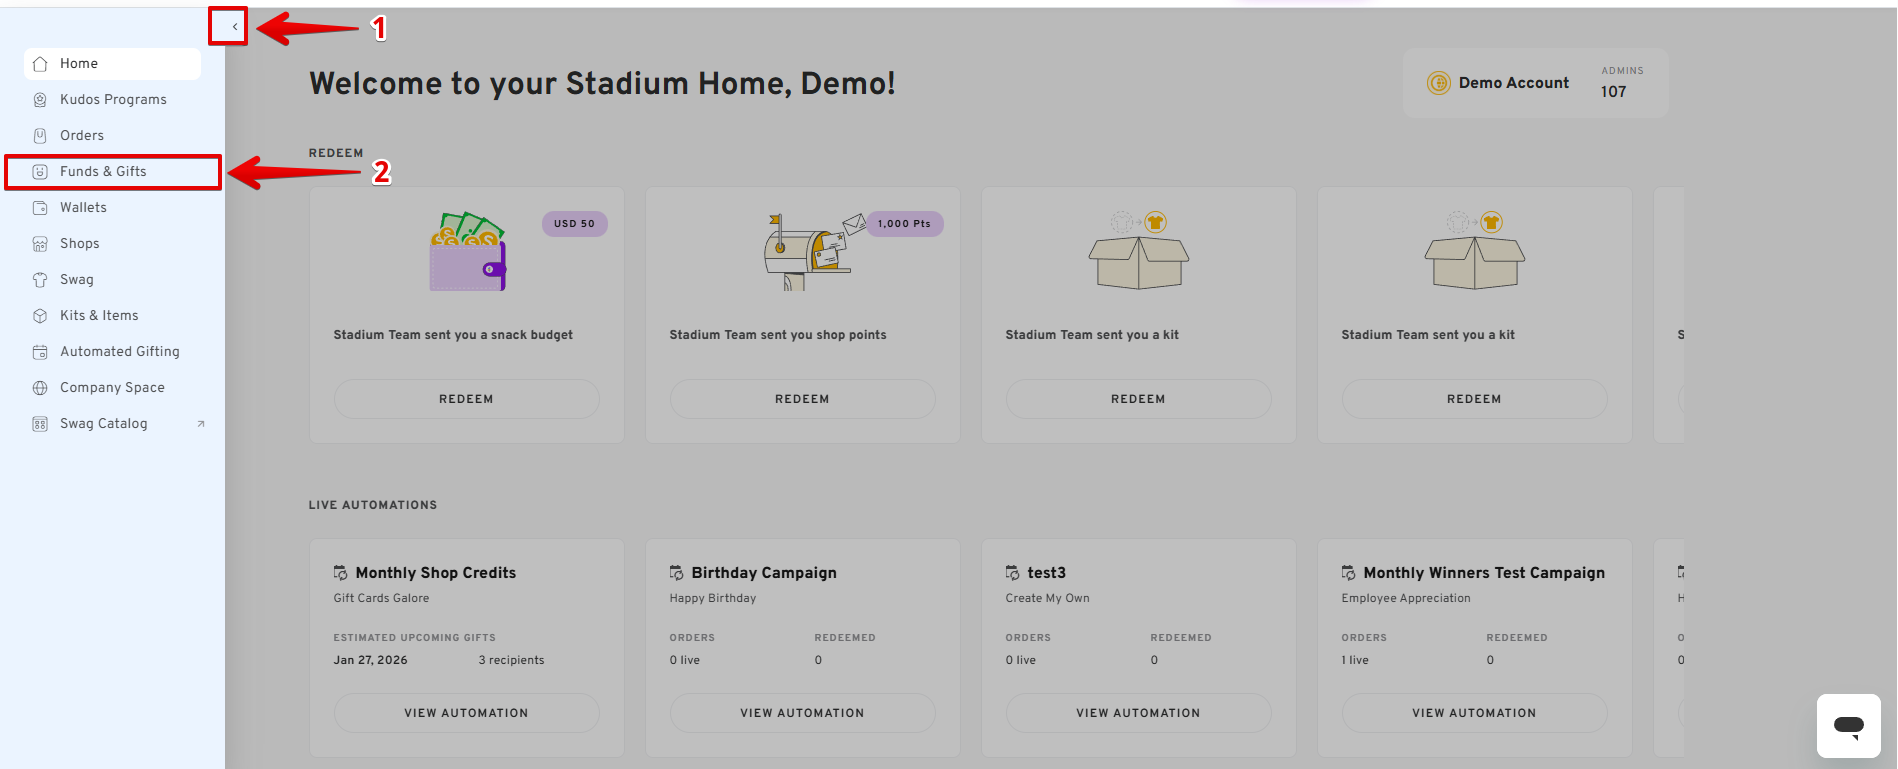Click the Shops storefront icon
This screenshot has width=1898, height=769.
click(40, 244)
